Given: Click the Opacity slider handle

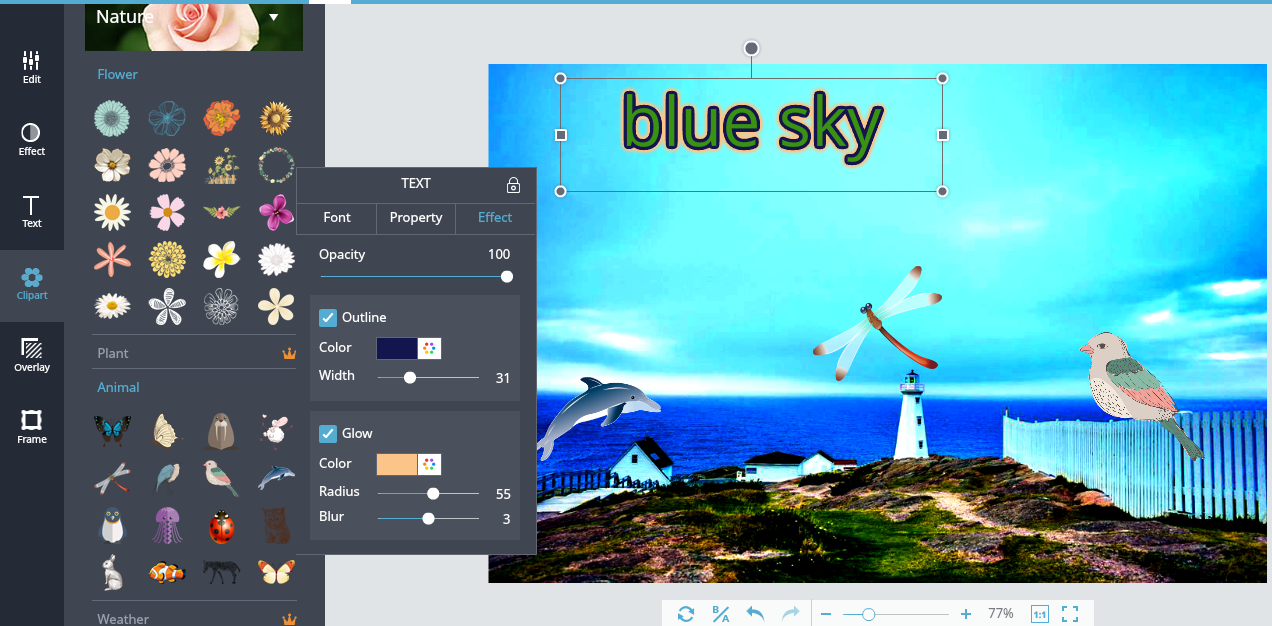Looking at the screenshot, I should (507, 277).
